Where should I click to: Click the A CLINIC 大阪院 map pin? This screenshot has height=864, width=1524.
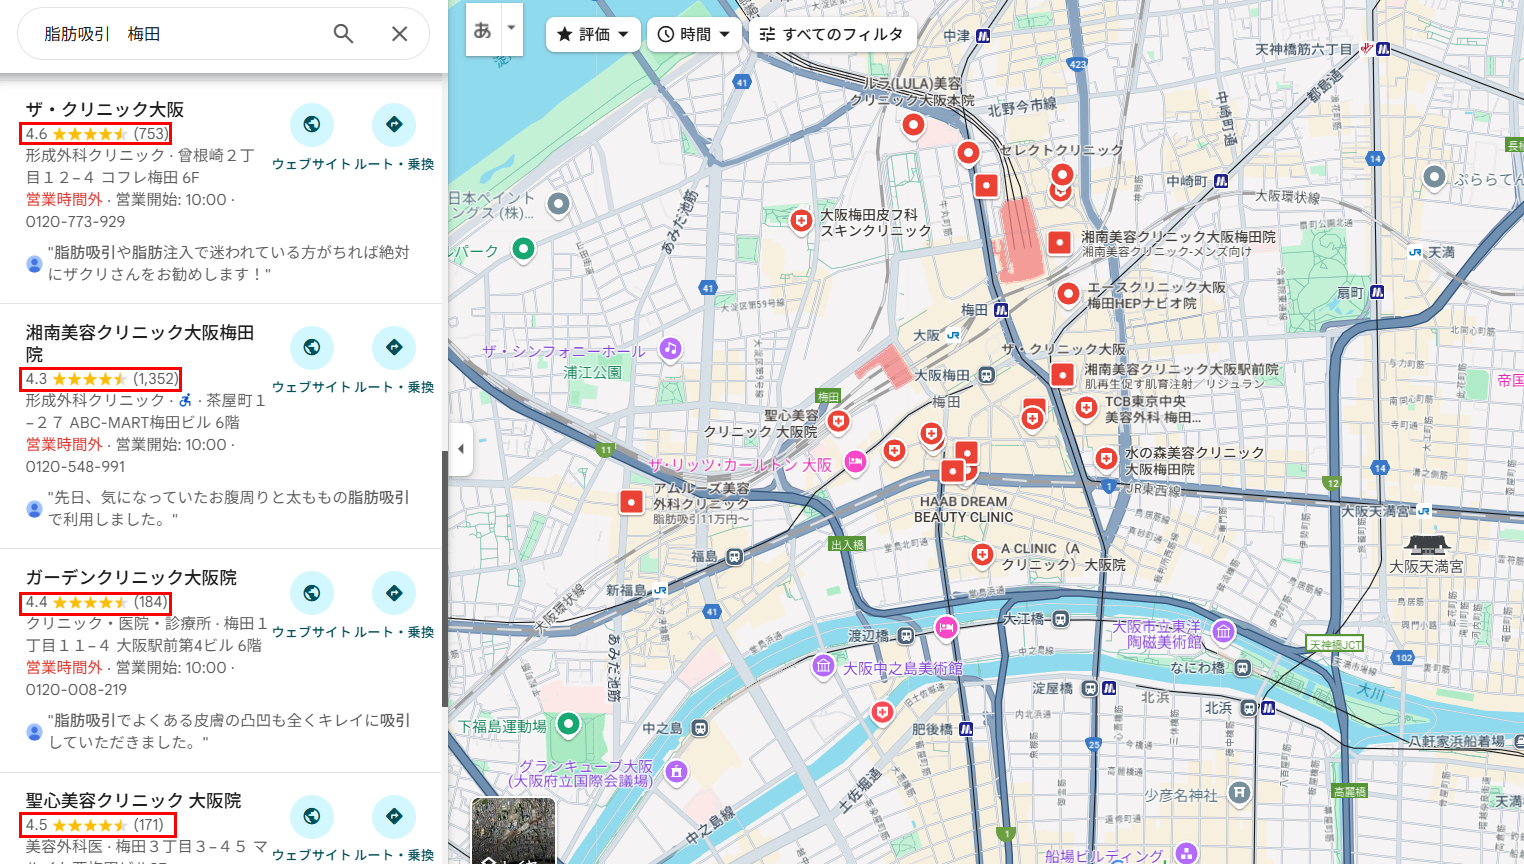[982, 555]
